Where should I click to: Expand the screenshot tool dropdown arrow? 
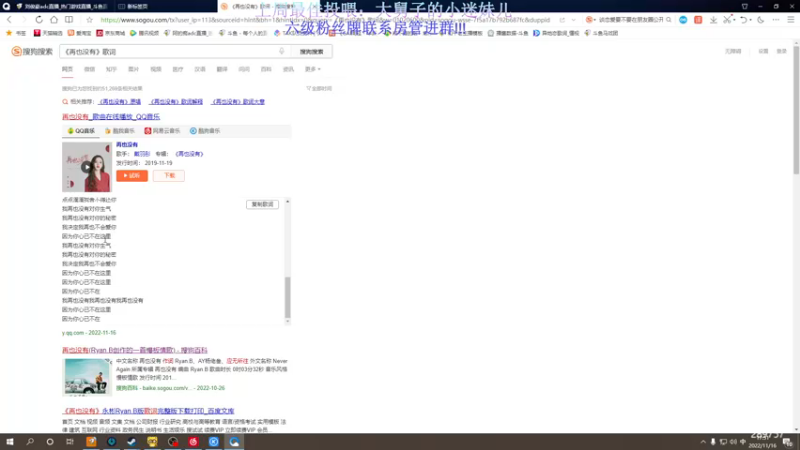point(734,20)
